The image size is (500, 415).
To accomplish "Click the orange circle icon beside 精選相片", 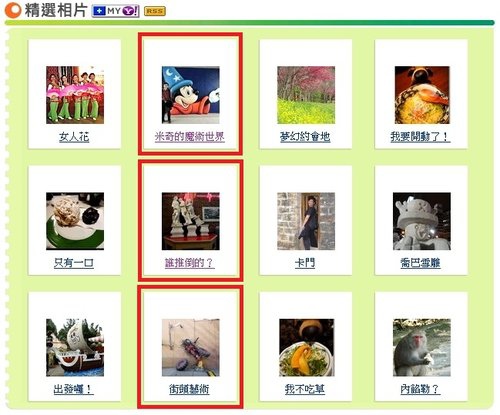I will 13,10.
